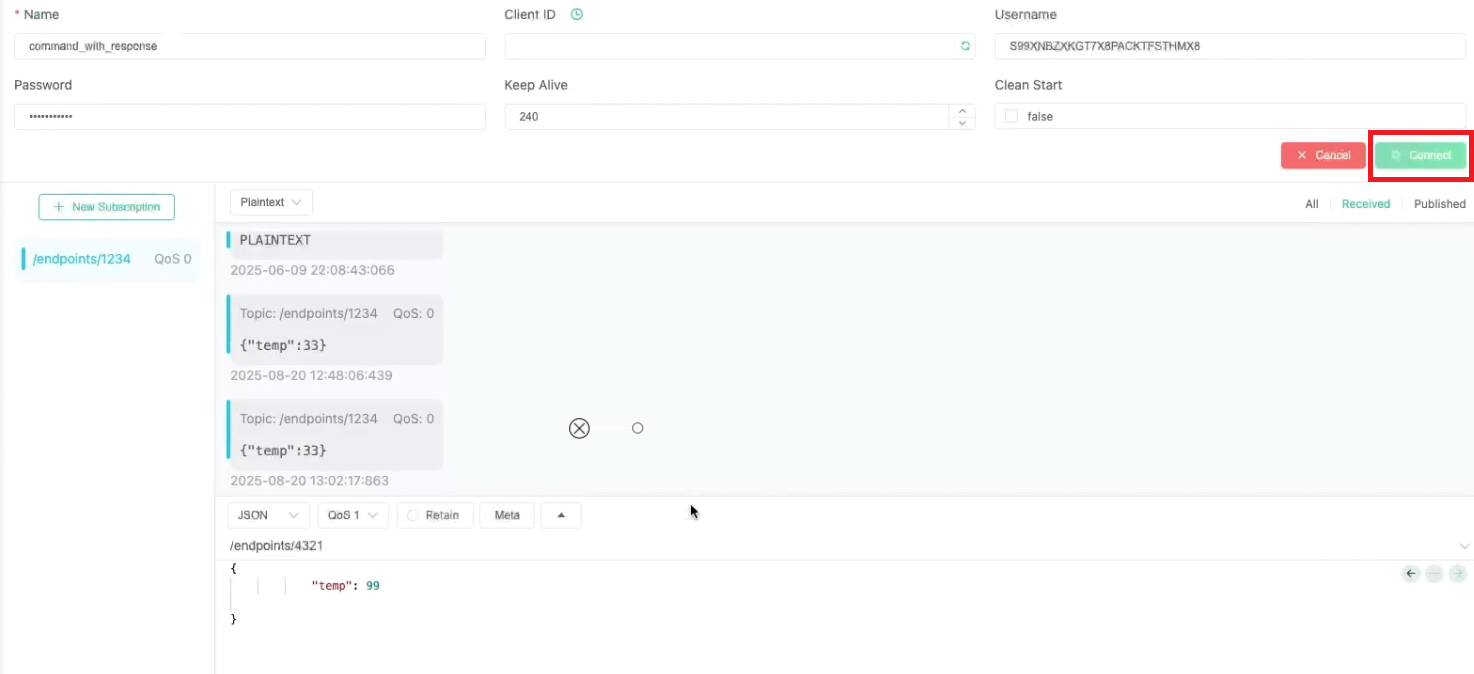Cancel the connection settings
Image resolution: width=1474 pixels, height=674 pixels.
tap(1322, 155)
